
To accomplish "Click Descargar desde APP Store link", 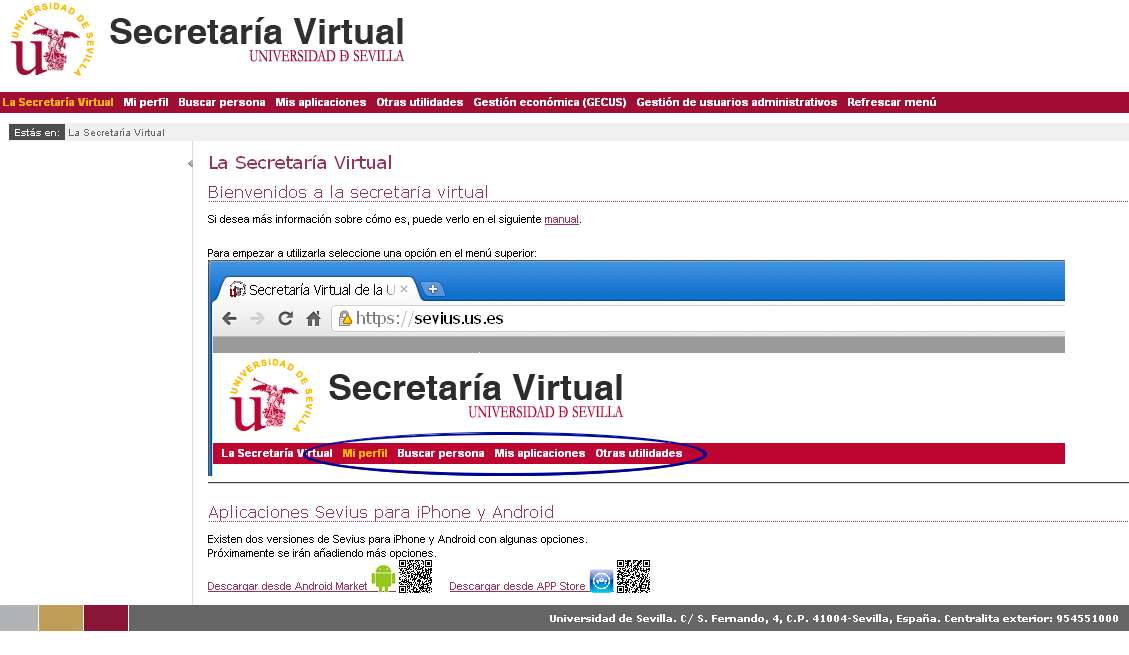I will point(517,586).
